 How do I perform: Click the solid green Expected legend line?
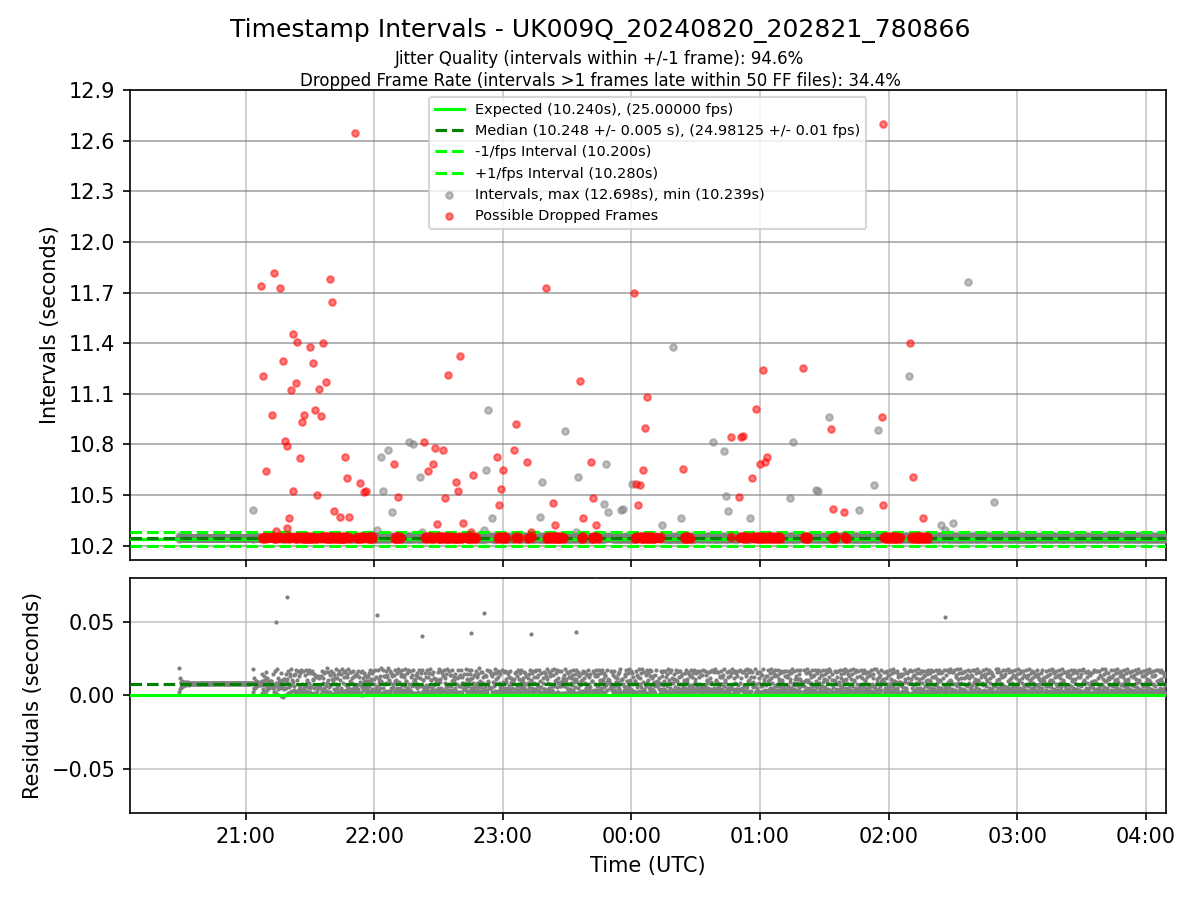point(450,109)
